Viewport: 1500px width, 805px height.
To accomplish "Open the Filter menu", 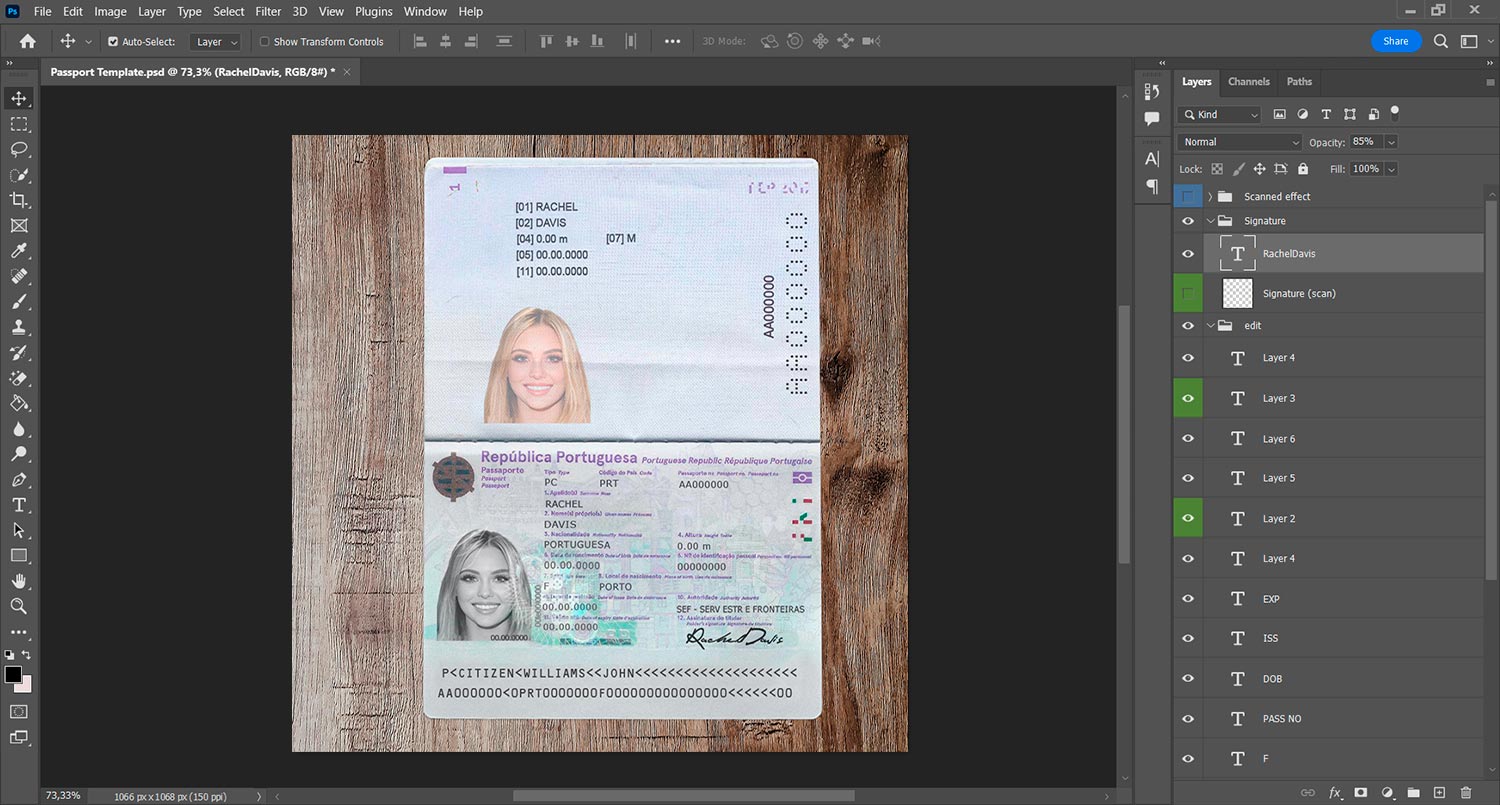I will [x=268, y=12].
